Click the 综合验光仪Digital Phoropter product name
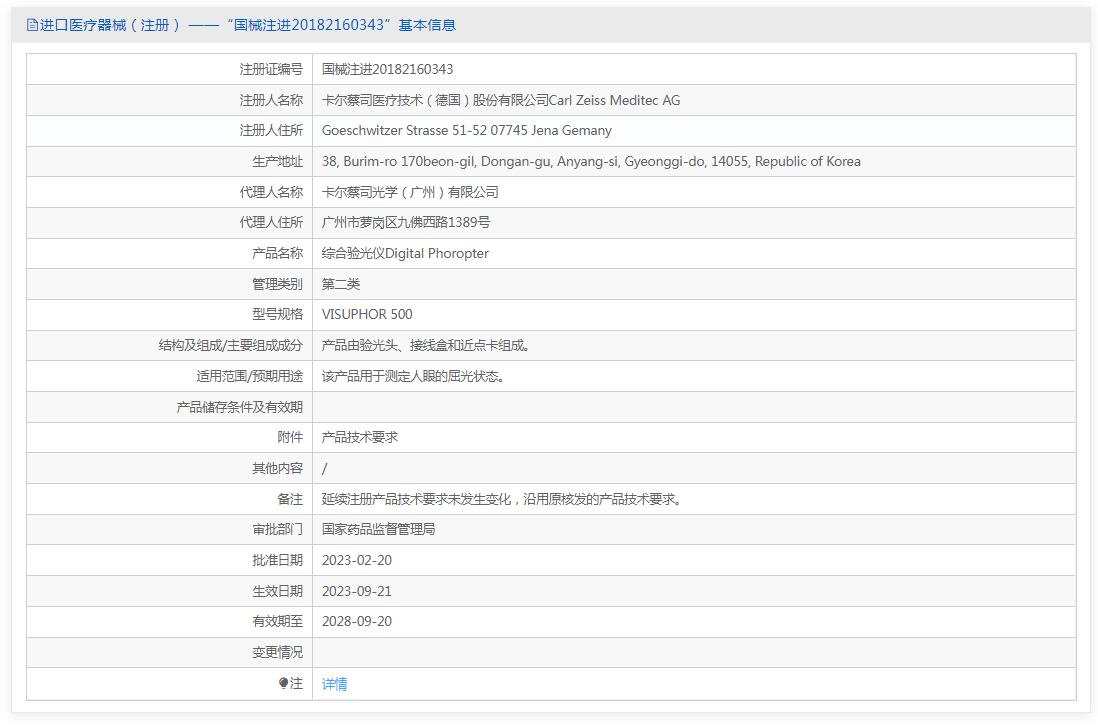This screenshot has width=1098, height=728. 405,253
